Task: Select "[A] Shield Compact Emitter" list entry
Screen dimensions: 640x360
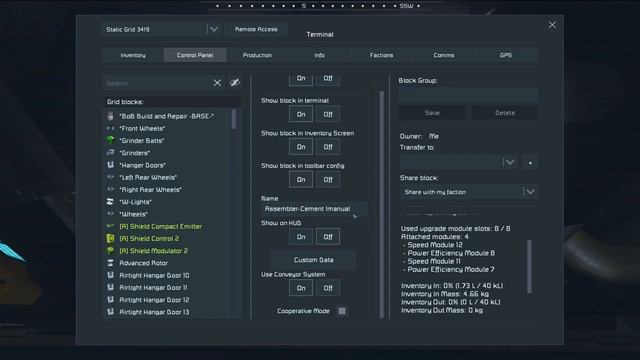Action: 166,226
